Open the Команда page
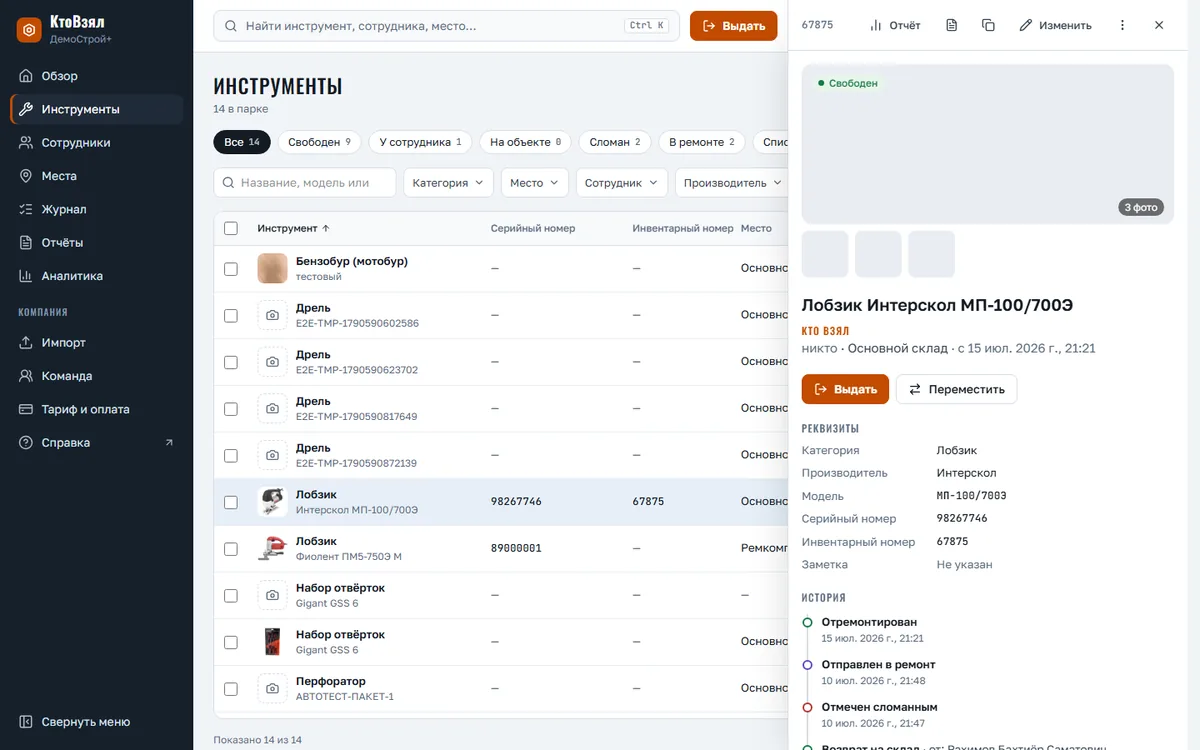The width and height of the screenshot is (1200, 750). click(96, 376)
